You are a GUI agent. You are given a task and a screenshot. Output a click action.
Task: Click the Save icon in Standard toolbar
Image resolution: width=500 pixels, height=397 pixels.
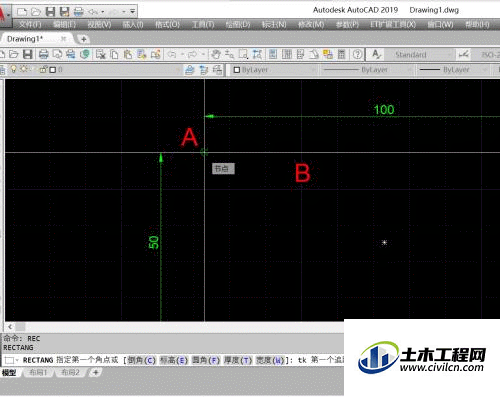(28, 54)
